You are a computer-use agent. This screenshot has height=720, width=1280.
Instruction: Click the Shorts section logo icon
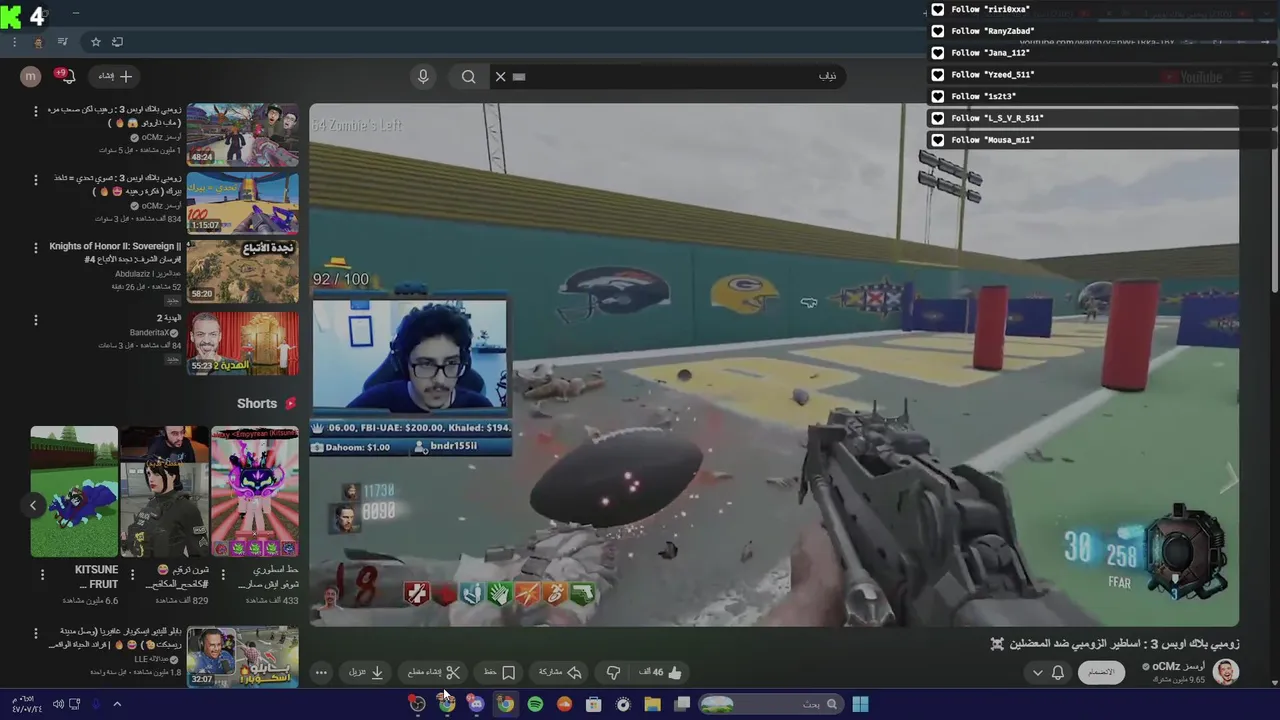(x=291, y=404)
